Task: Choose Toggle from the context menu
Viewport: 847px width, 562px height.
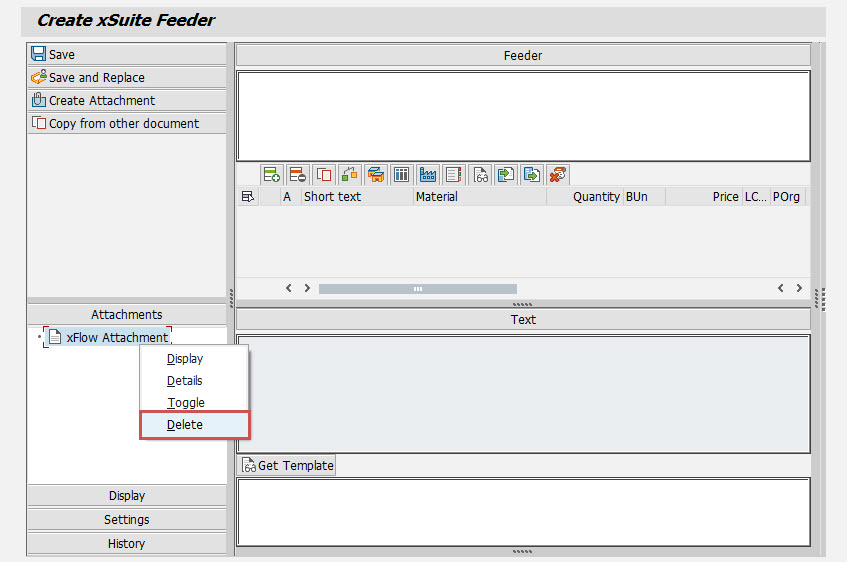Action: tap(186, 403)
